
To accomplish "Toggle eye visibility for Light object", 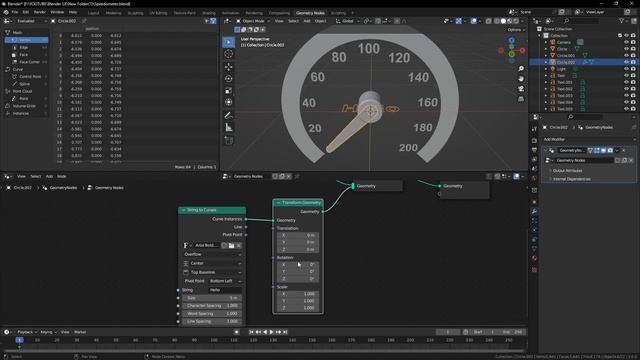I will click(627, 69).
